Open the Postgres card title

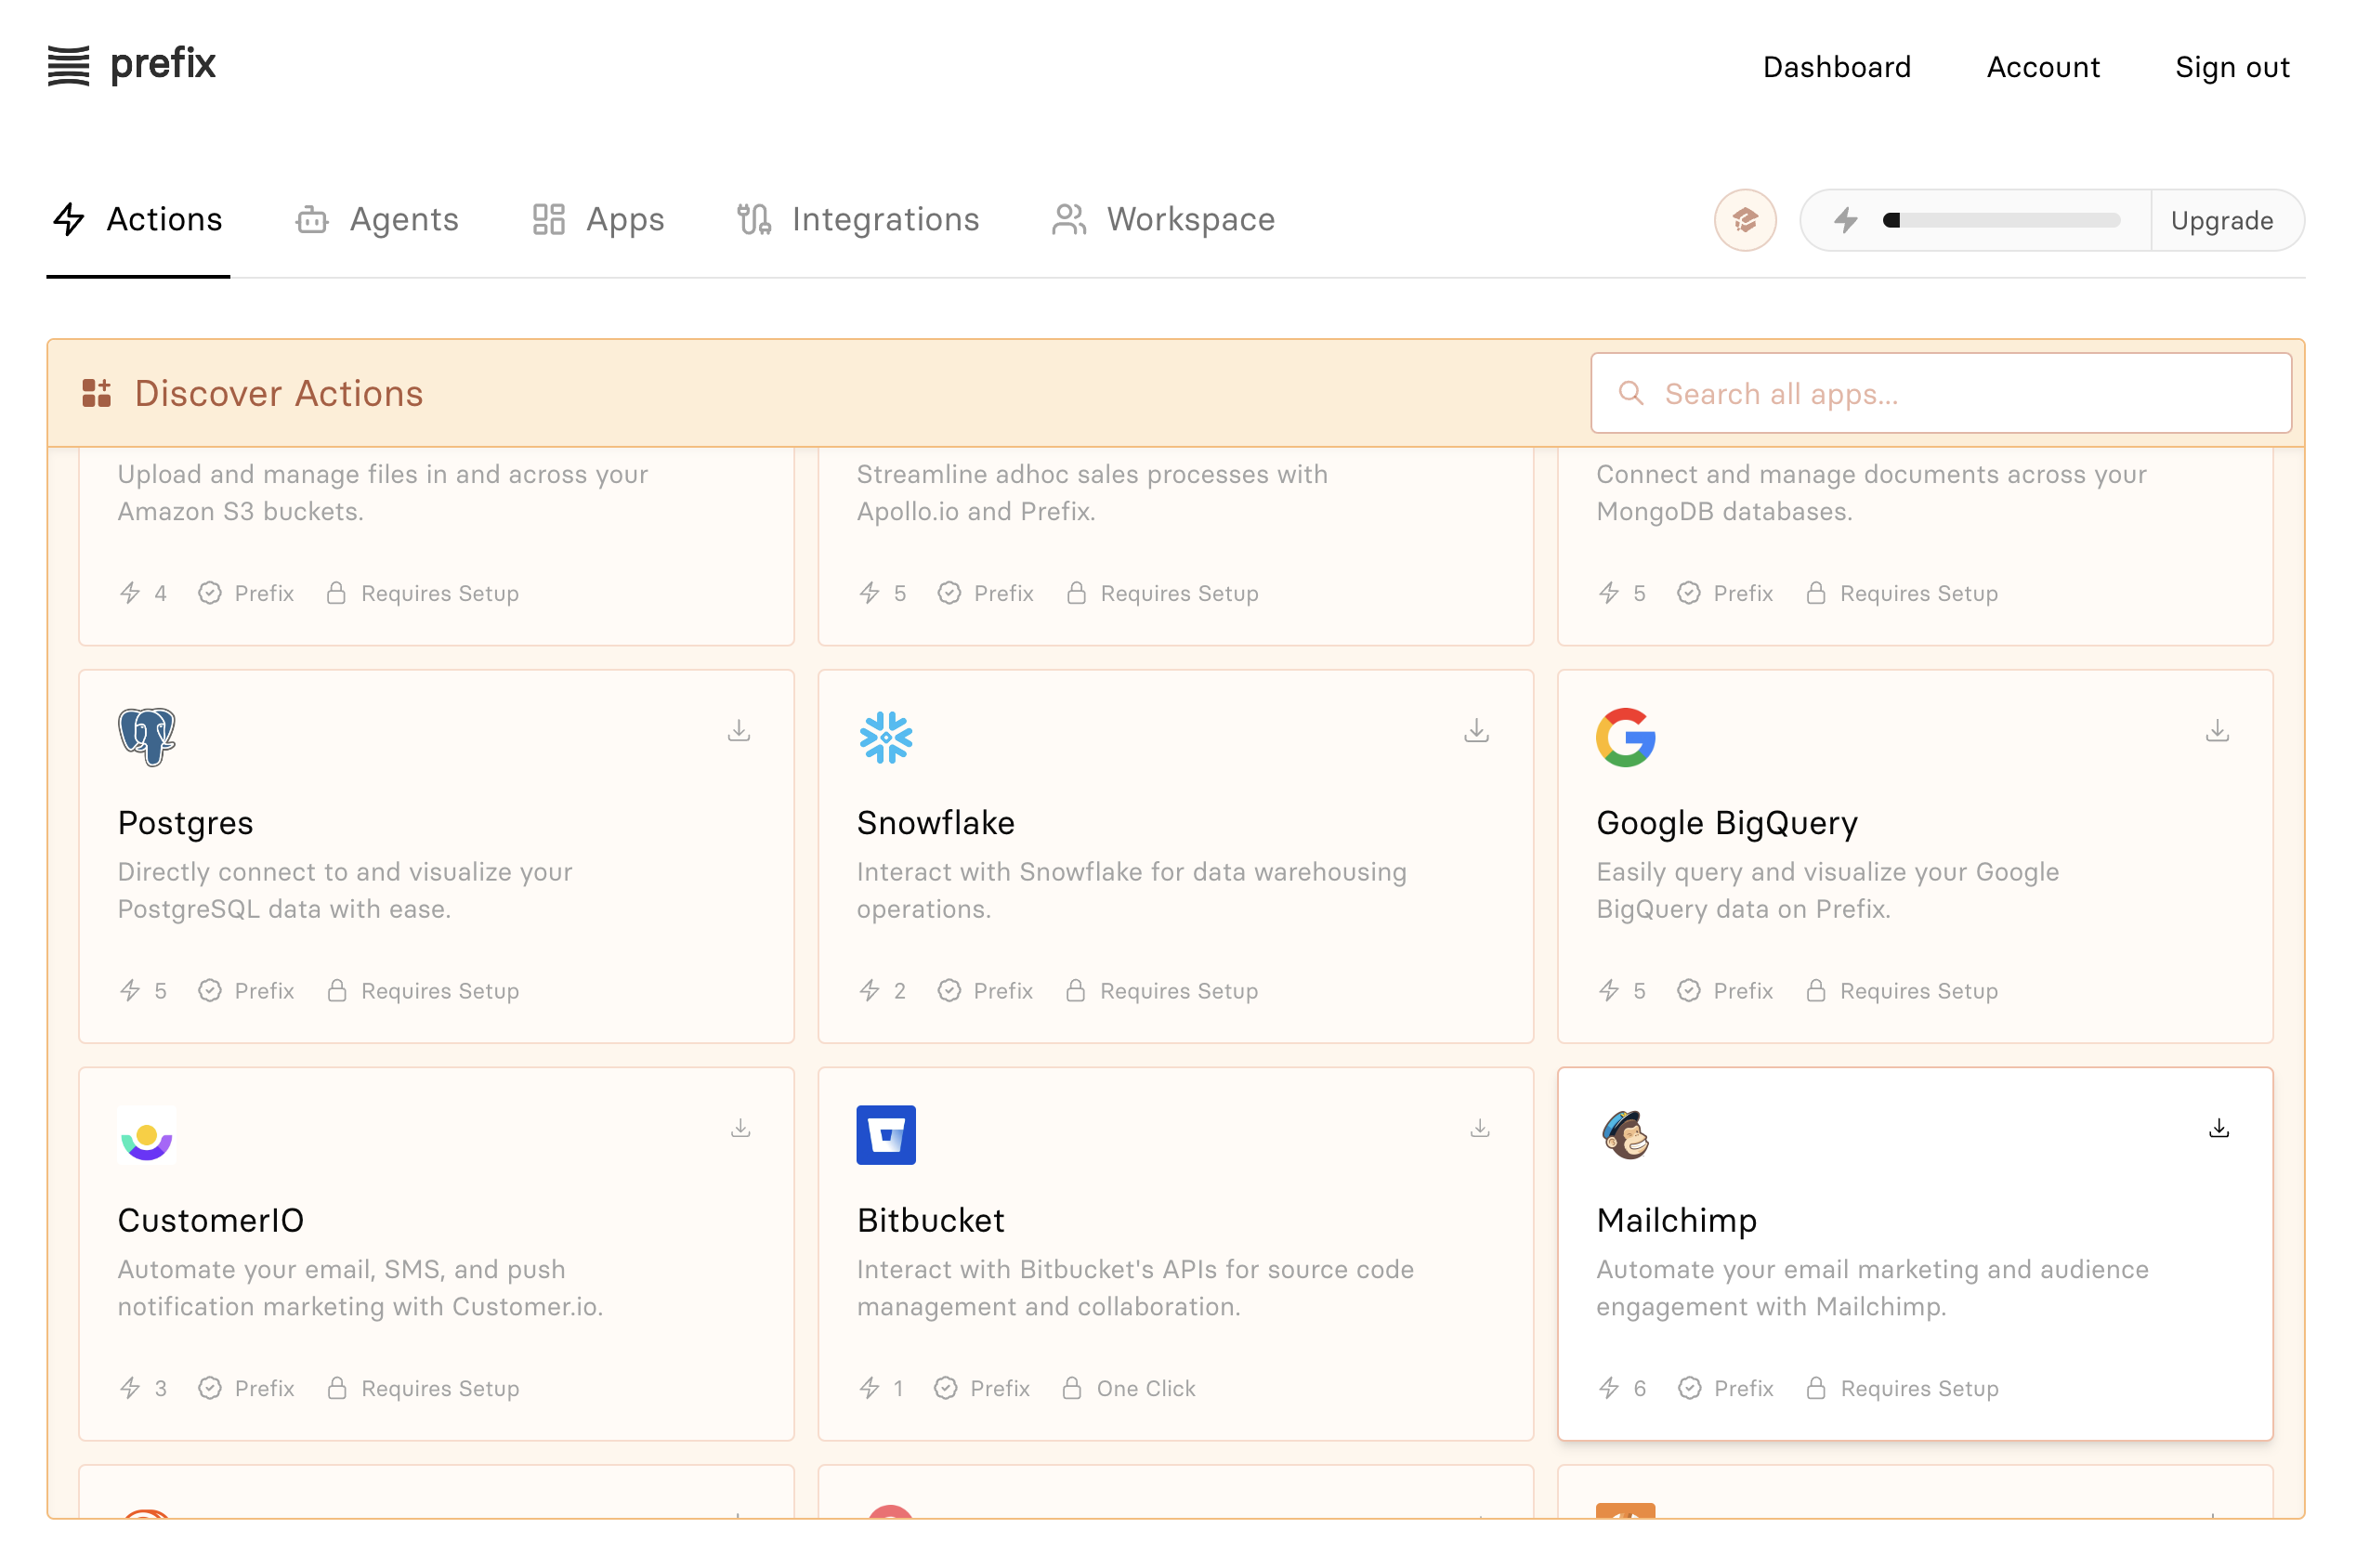(185, 823)
